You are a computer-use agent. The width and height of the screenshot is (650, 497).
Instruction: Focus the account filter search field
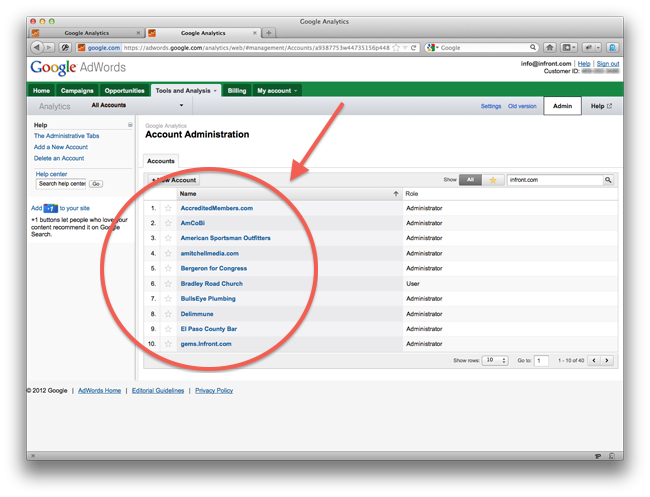555,180
